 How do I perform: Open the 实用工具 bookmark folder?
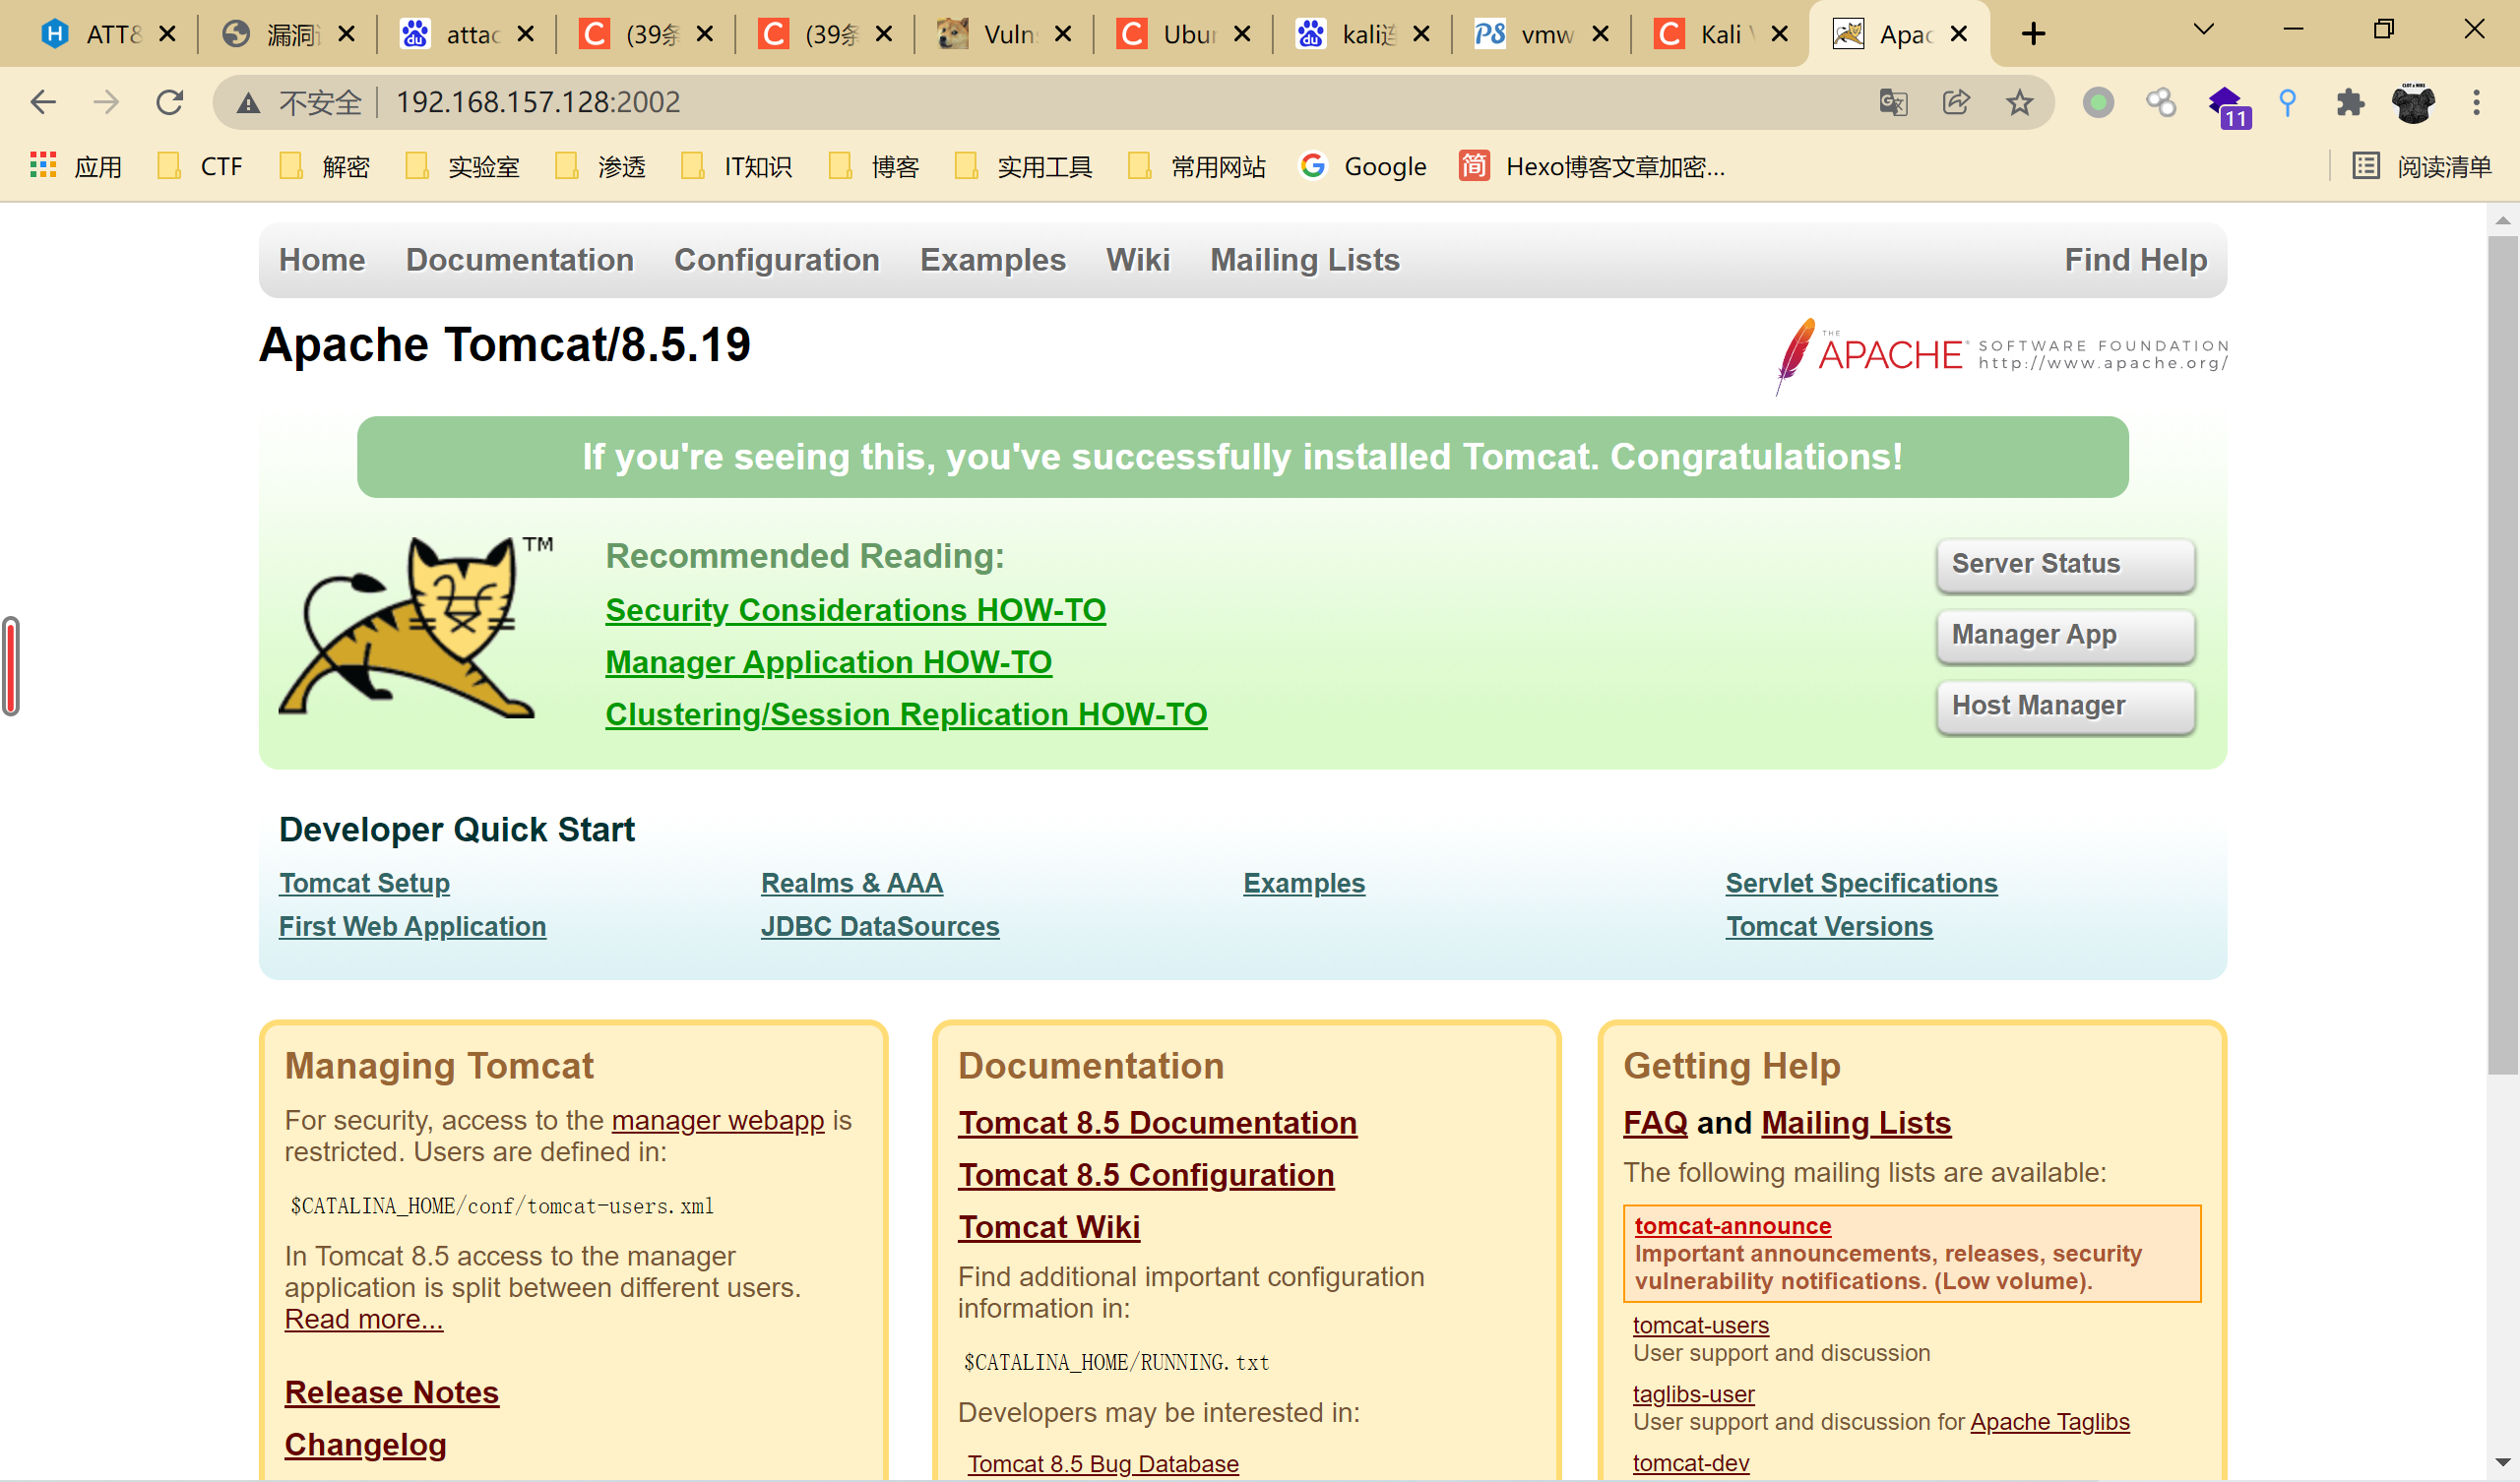point(1023,166)
